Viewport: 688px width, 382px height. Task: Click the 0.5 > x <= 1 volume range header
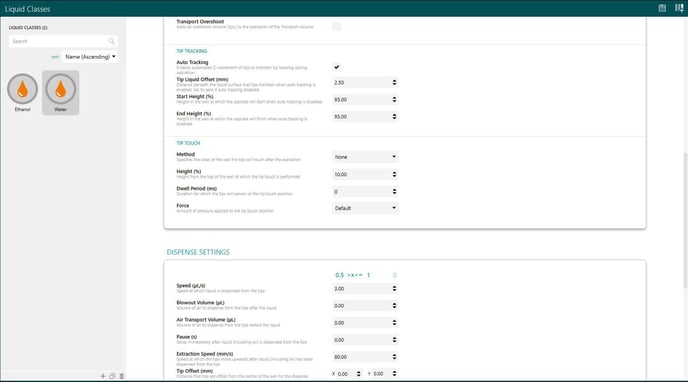pos(353,275)
